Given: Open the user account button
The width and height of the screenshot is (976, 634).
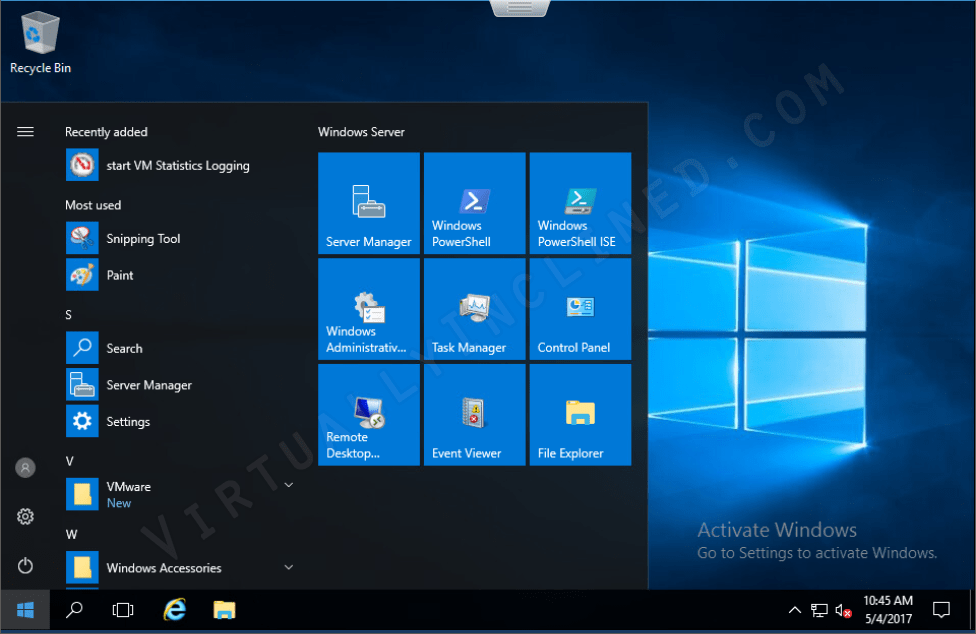Looking at the screenshot, I should pyautogui.click(x=26, y=467).
